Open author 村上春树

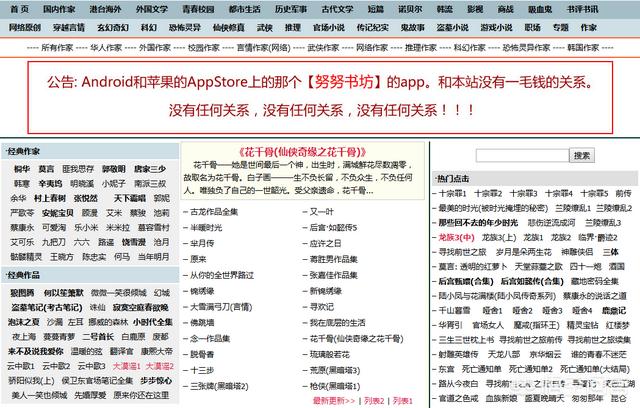[50, 198]
